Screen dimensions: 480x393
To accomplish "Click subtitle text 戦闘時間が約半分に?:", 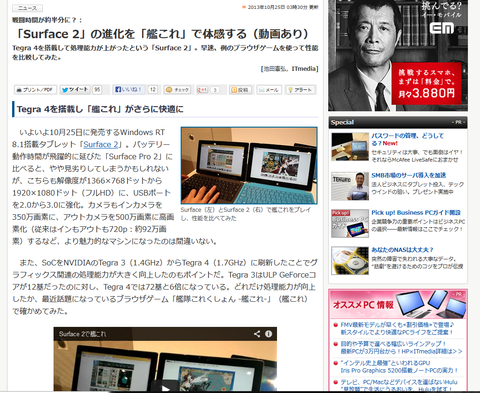I will click(47, 20).
